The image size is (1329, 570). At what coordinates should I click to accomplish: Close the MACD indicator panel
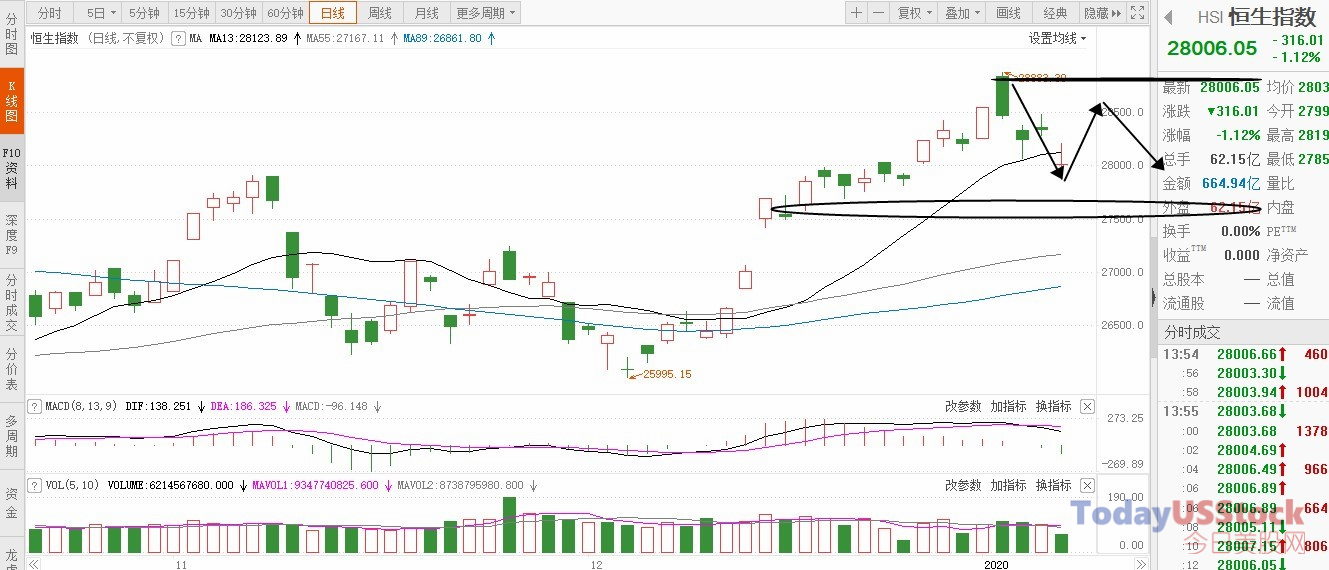[1088, 407]
